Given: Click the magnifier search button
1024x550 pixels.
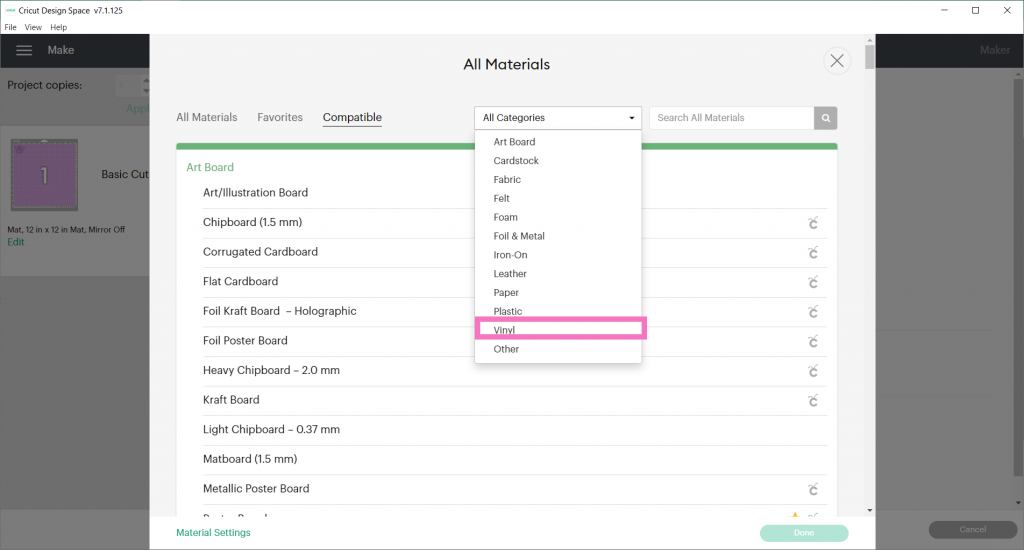Looking at the screenshot, I should point(825,118).
